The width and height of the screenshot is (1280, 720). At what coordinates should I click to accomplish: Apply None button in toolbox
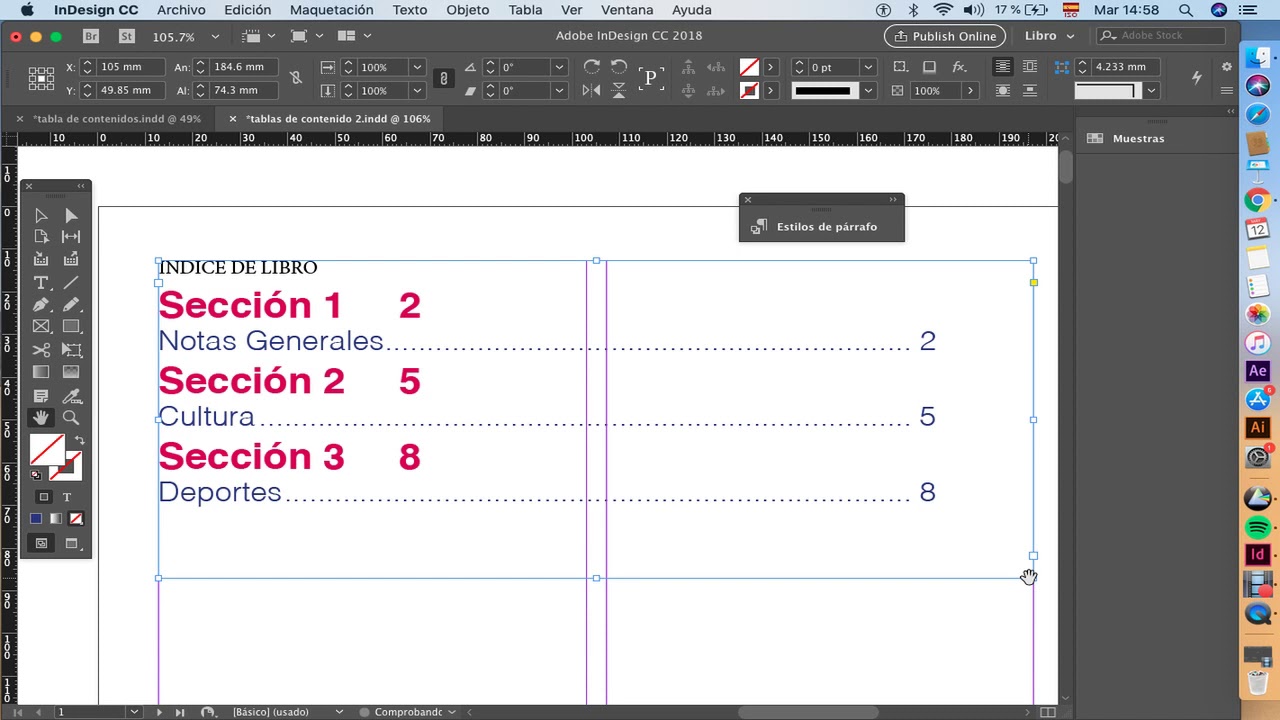(76, 519)
